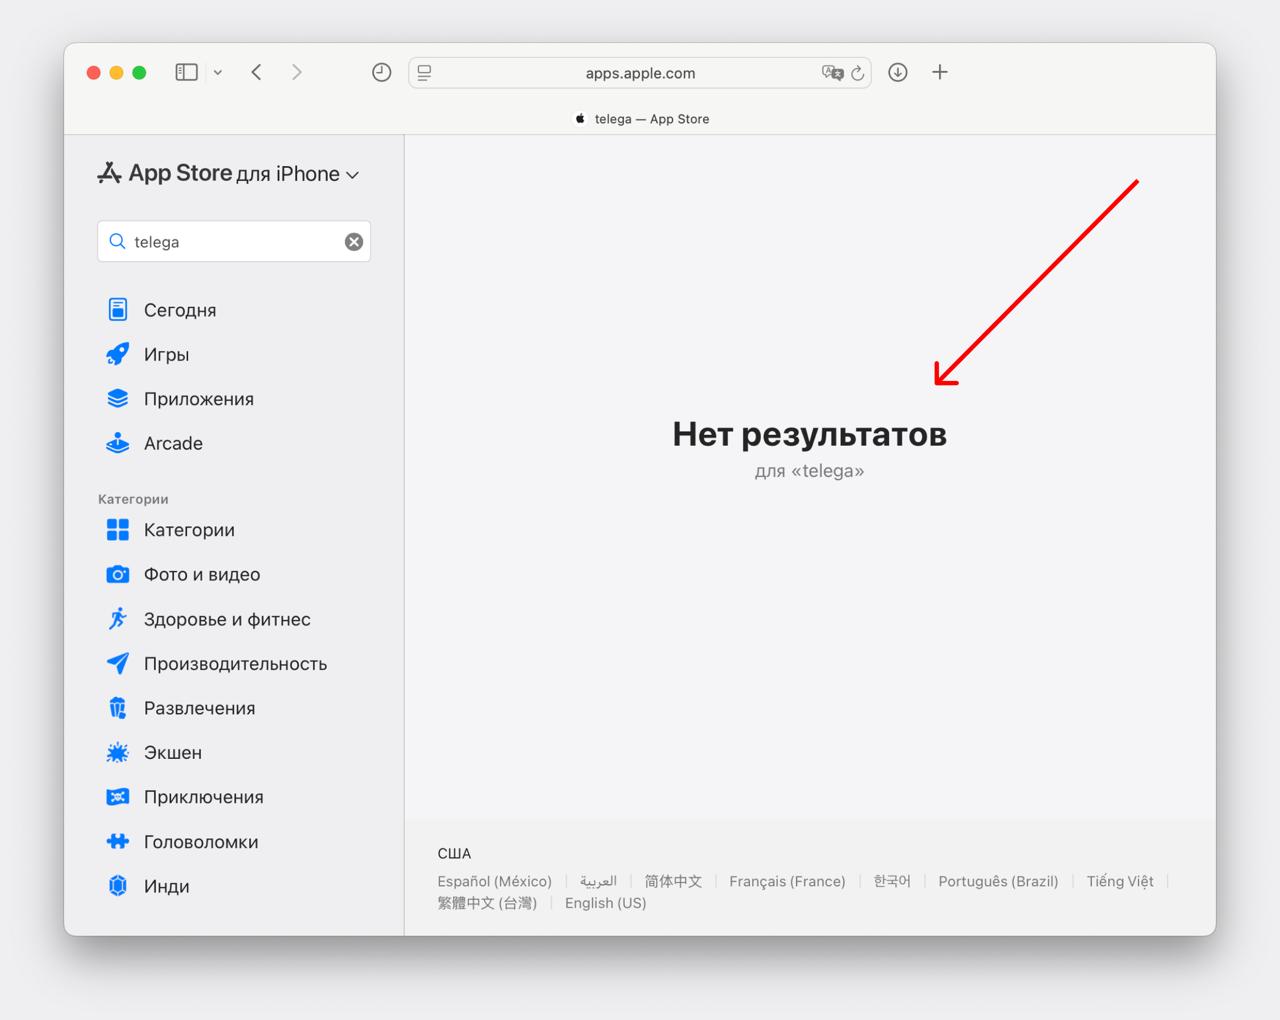The width and height of the screenshot is (1280, 1020).
Task: Open a new Safari tab with the plus button
Action: (939, 72)
